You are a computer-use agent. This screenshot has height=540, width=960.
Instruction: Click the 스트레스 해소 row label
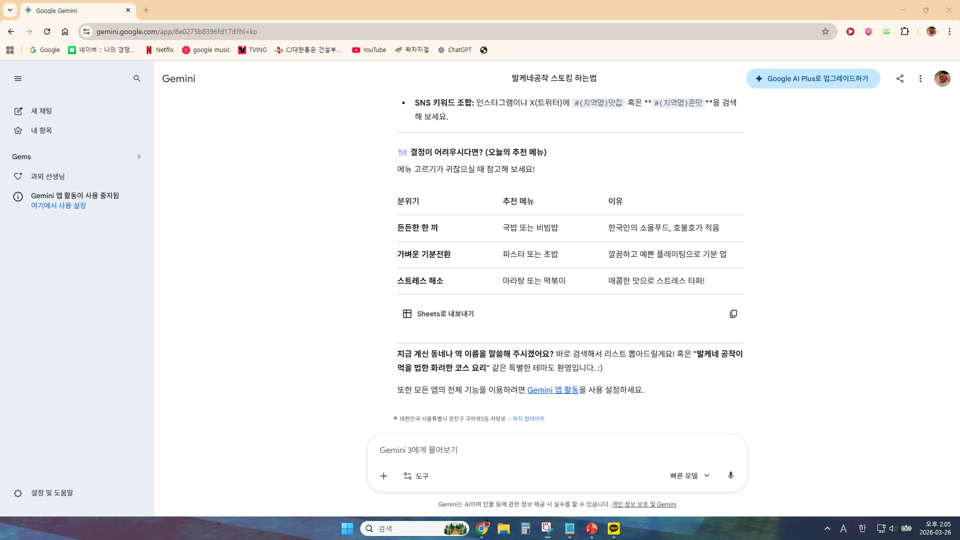point(420,281)
